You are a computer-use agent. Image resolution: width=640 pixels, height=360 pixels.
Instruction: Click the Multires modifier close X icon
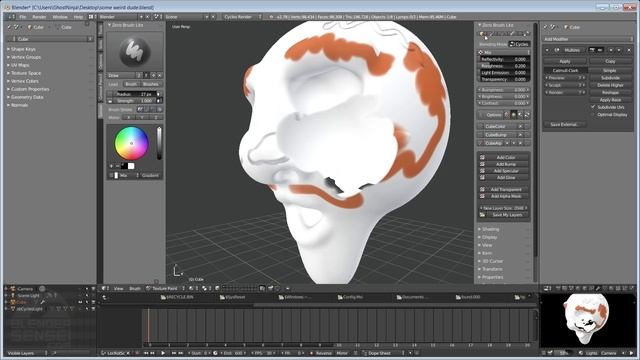click(629, 50)
